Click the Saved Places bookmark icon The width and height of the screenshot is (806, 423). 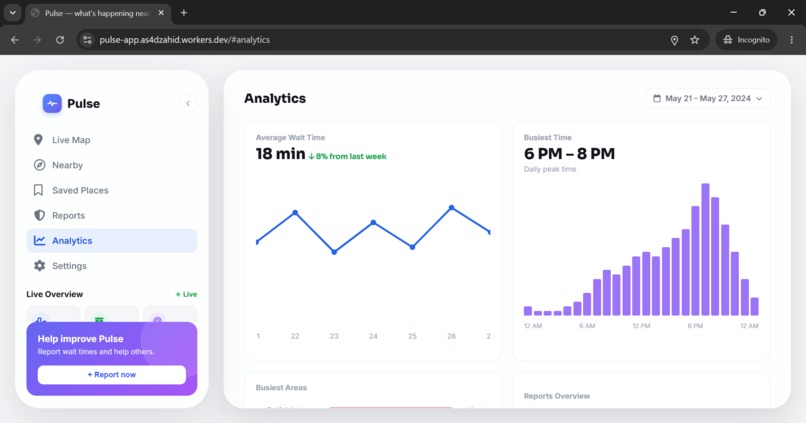[x=39, y=190]
